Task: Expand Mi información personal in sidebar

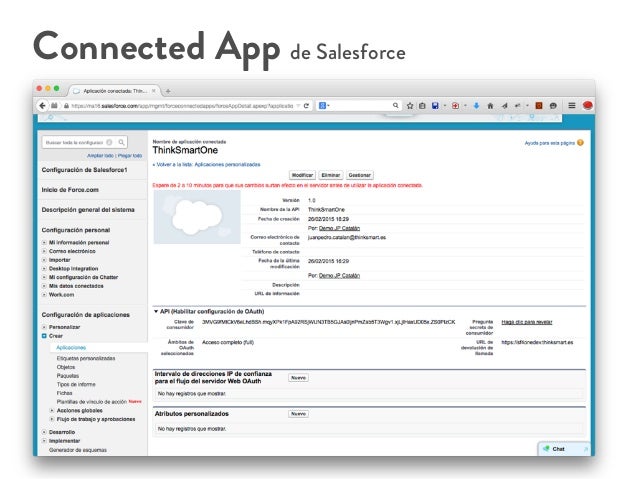Action: pyautogui.click(x=44, y=242)
